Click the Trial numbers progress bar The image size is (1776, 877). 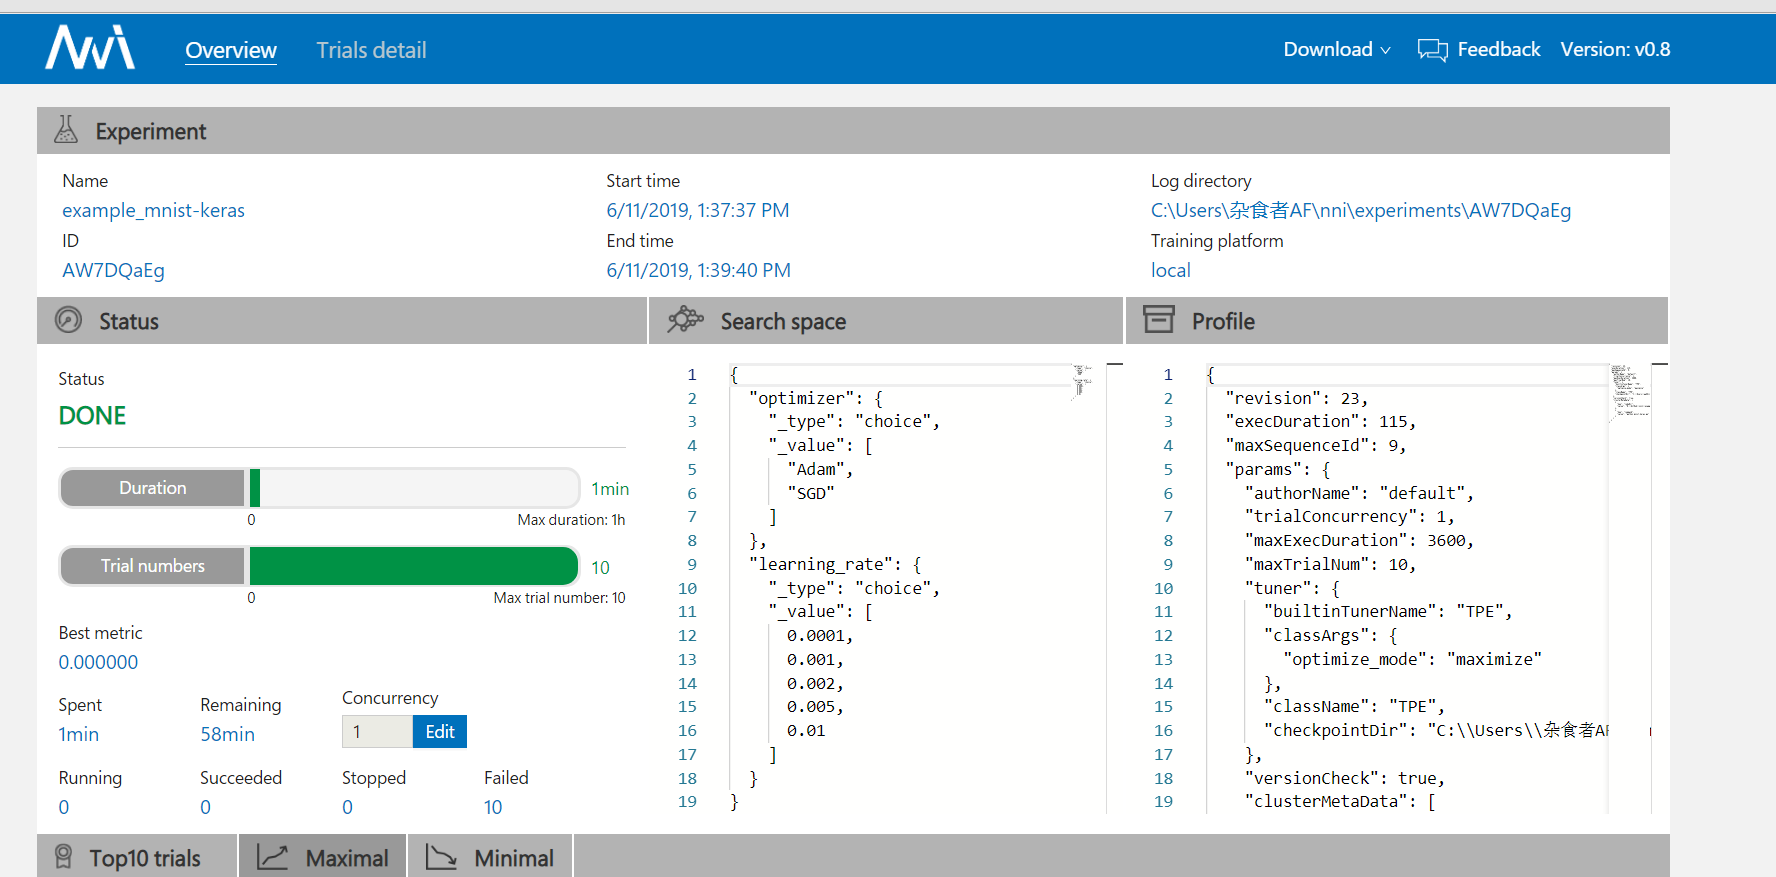tap(320, 566)
